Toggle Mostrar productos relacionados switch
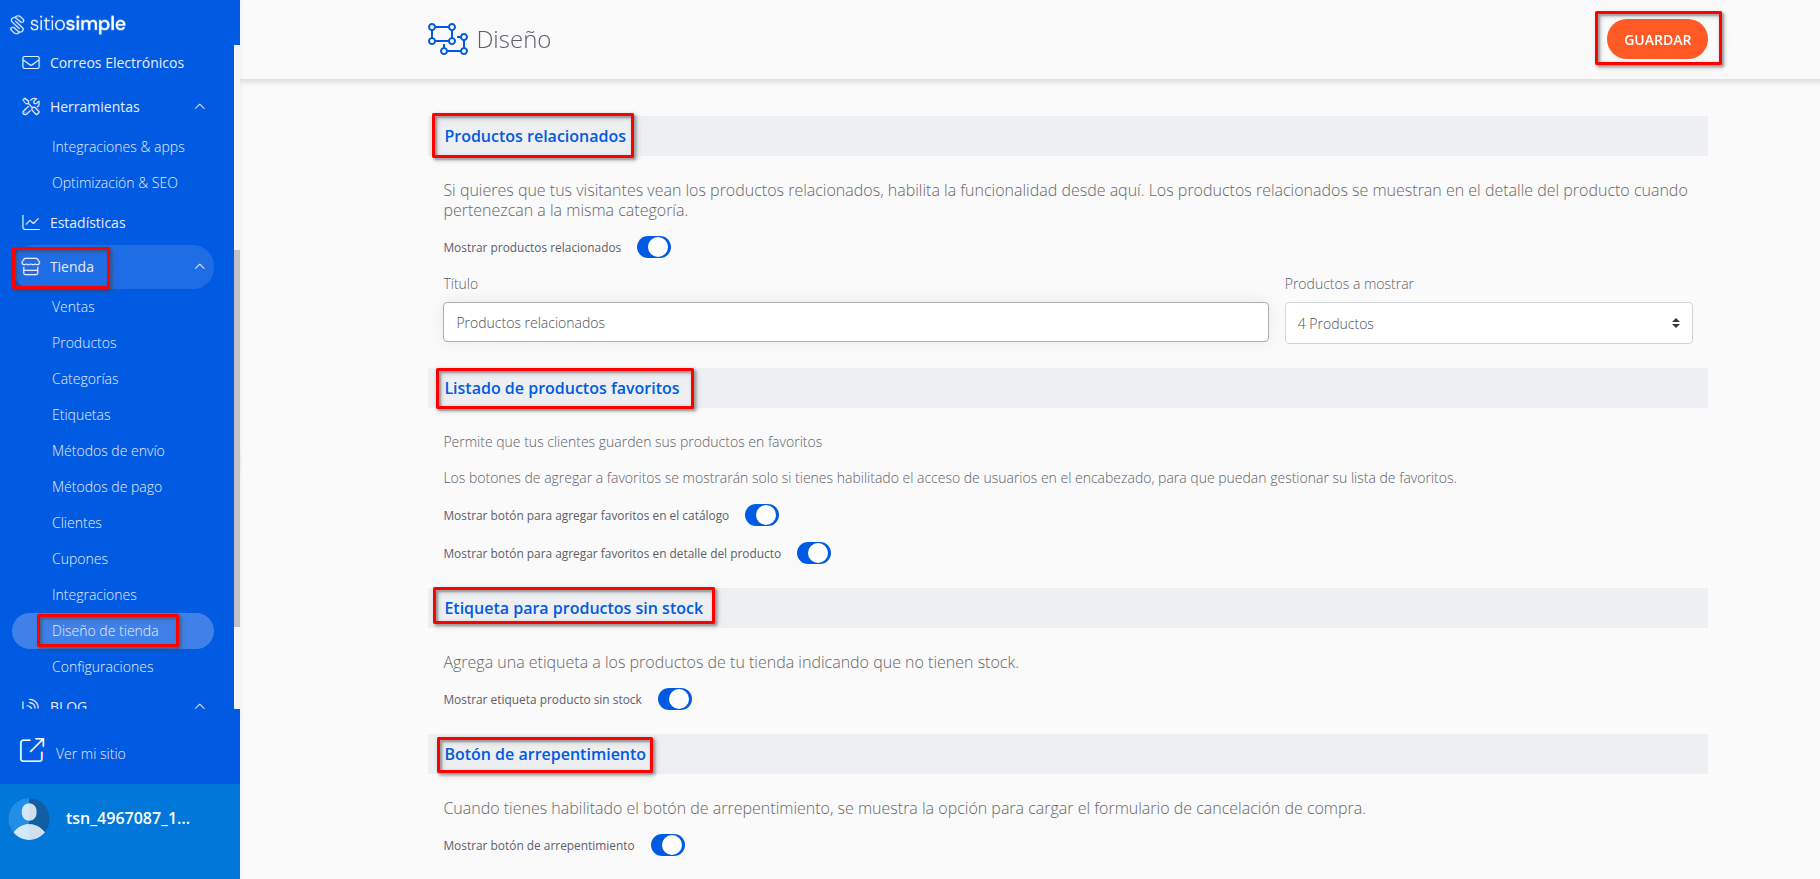Image resolution: width=1820 pixels, height=879 pixels. [x=654, y=247]
